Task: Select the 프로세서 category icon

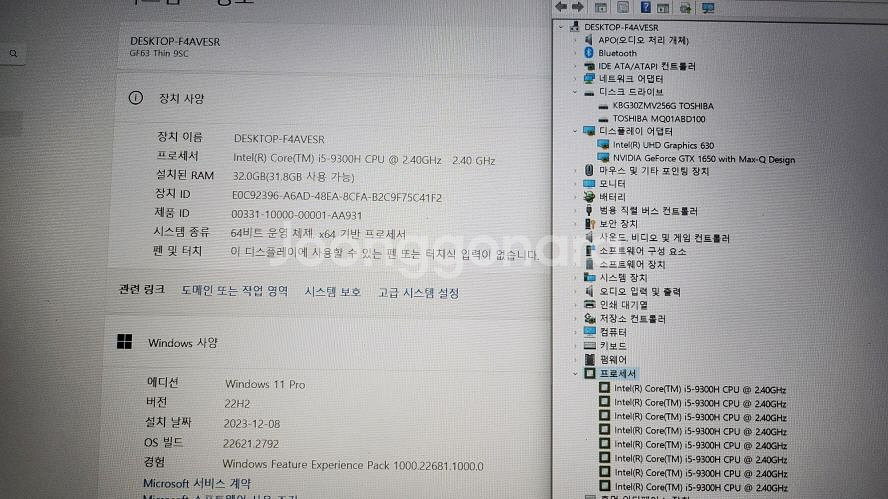Action: click(x=590, y=373)
